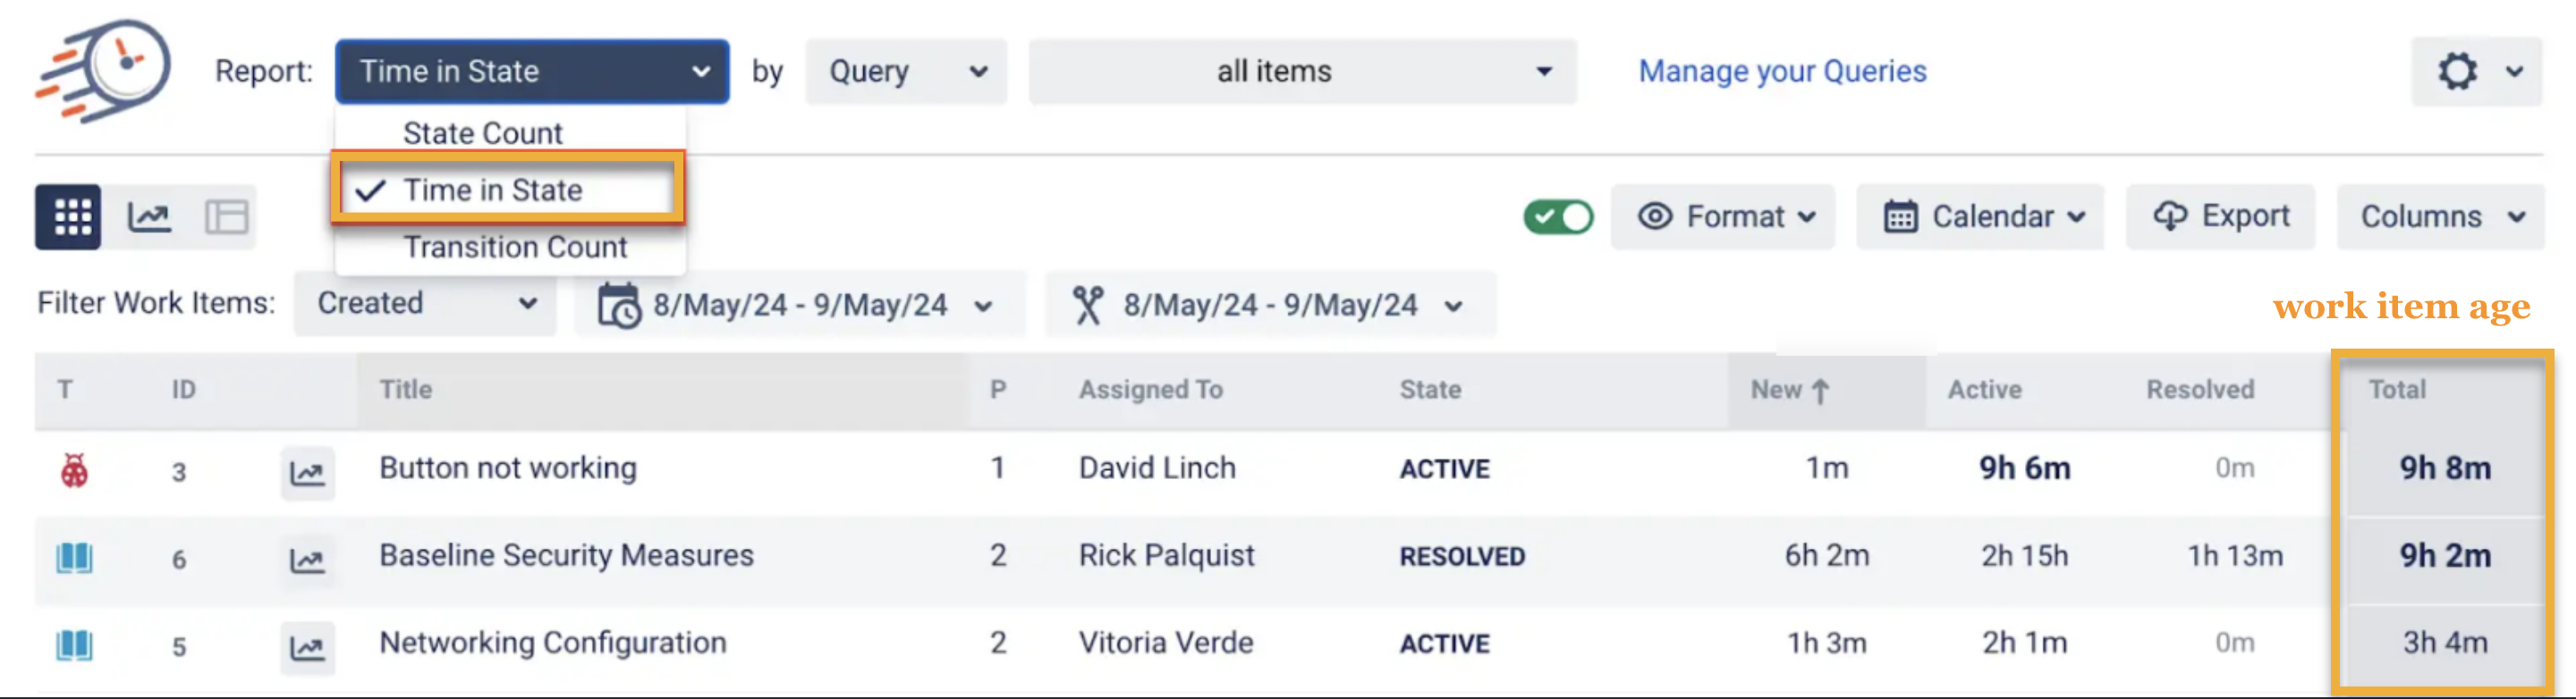Click the book icon beside Baseline Security Measures
The height and width of the screenshot is (699, 2576).
pos(75,559)
